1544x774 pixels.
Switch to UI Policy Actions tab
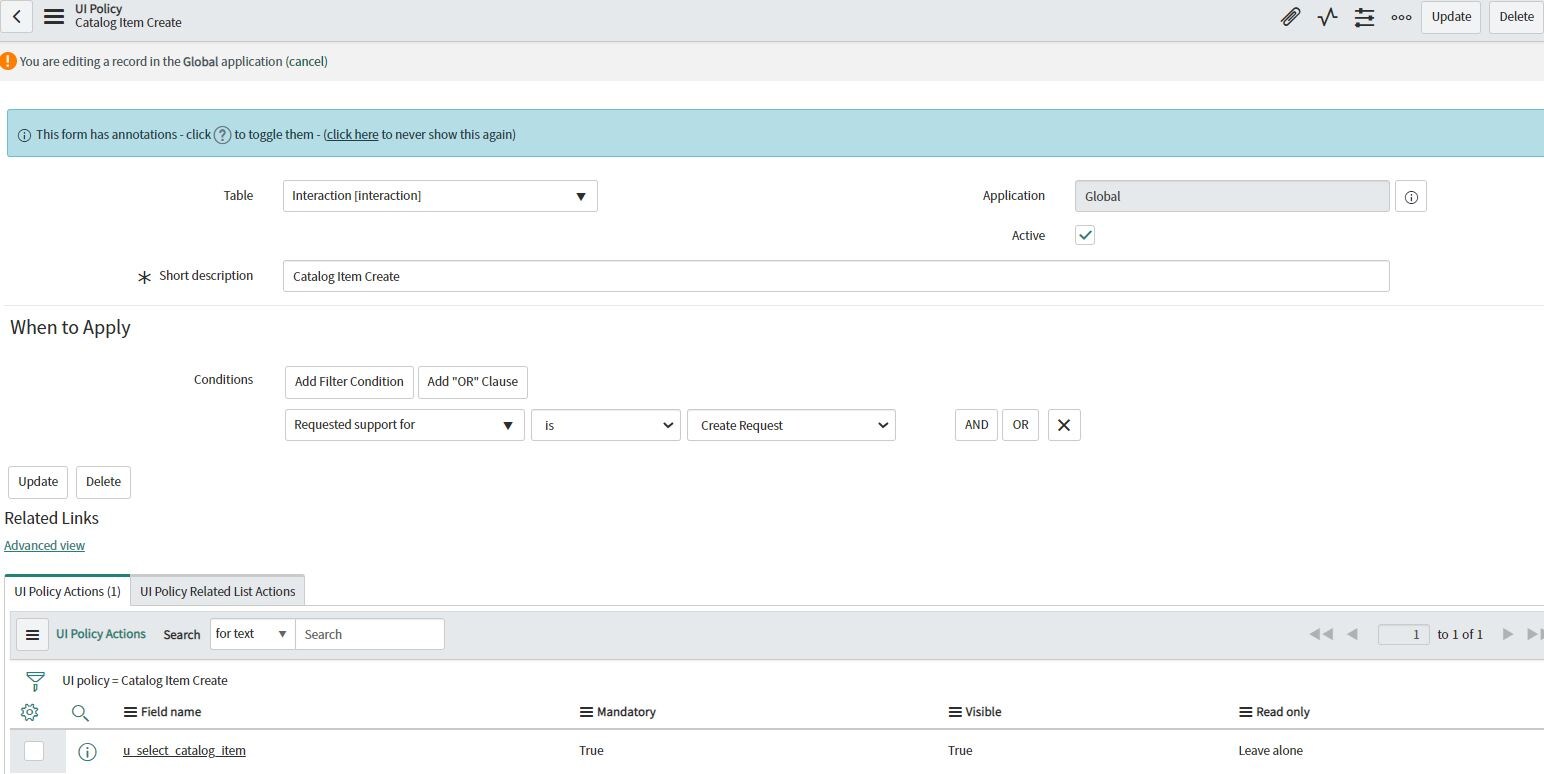click(67, 591)
